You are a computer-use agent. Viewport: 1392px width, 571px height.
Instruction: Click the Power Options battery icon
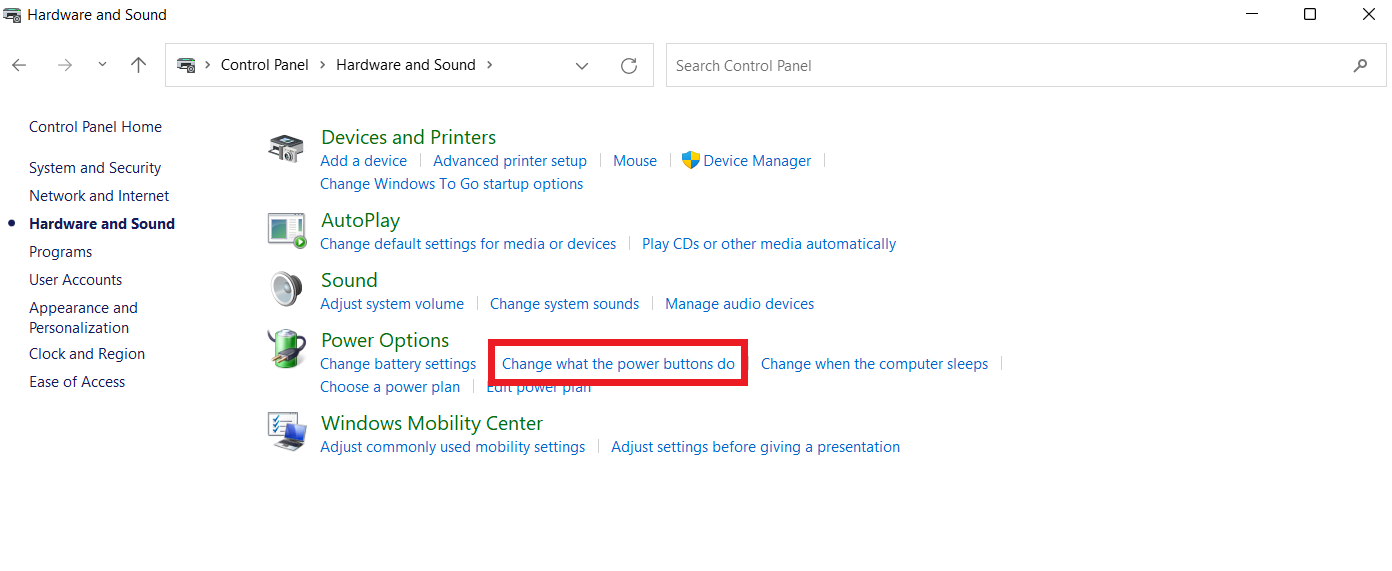click(x=286, y=350)
